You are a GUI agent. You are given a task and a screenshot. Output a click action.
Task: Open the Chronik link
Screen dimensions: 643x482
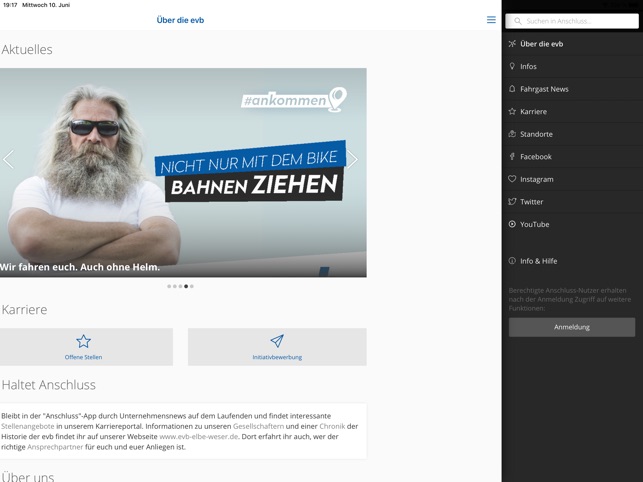(x=332, y=426)
